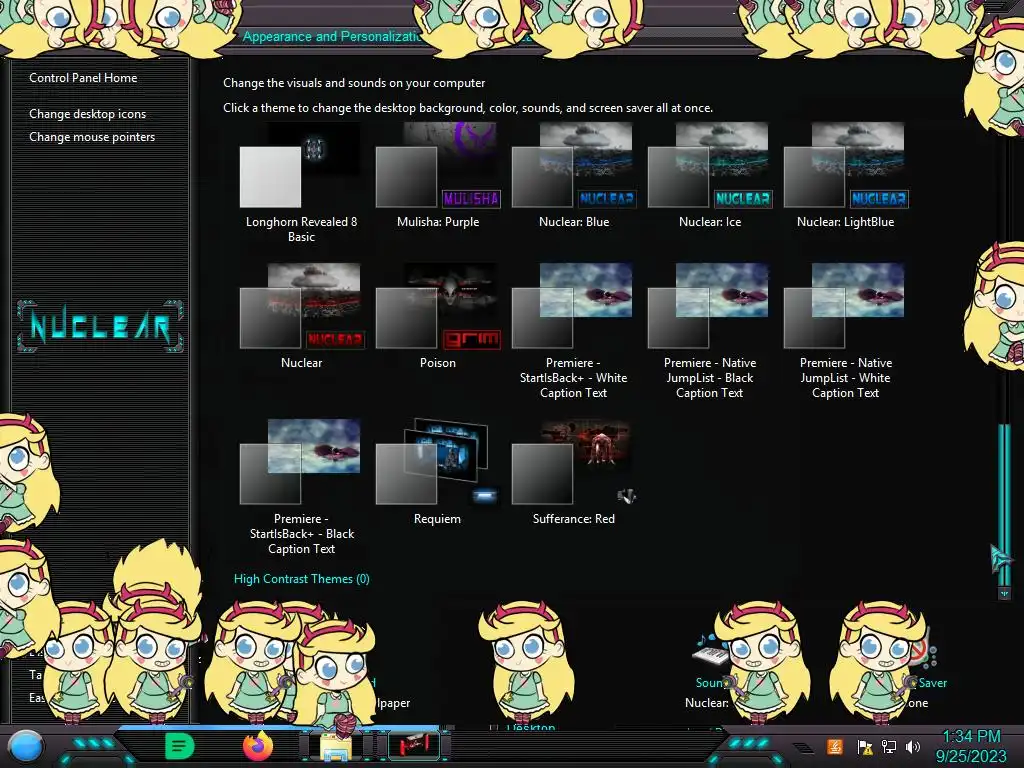1024x768 pixels.
Task: Click the High Contrast Themes (0) heading
Action: pos(302,579)
